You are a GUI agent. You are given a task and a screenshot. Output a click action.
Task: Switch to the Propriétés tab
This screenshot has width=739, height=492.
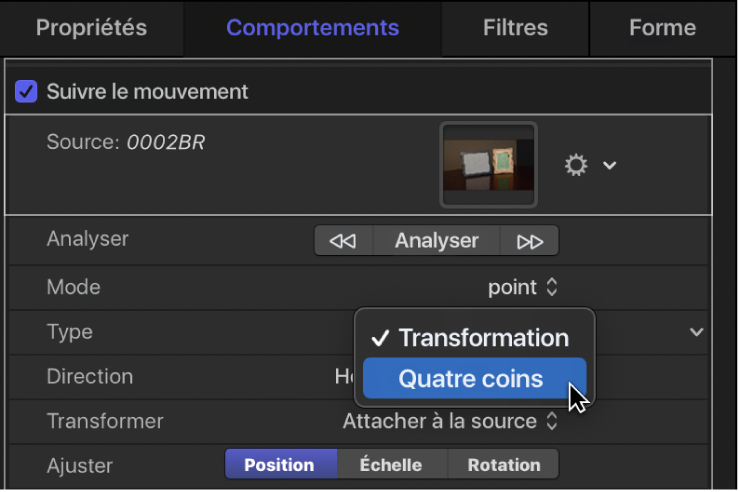click(91, 28)
